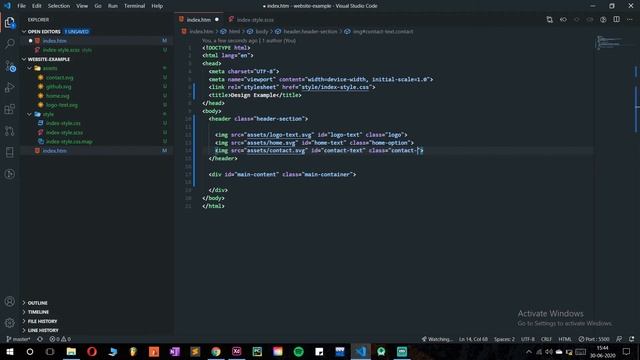Open the errors and warnings count
Viewport: 640px width, 360px height.
pos(60,339)
